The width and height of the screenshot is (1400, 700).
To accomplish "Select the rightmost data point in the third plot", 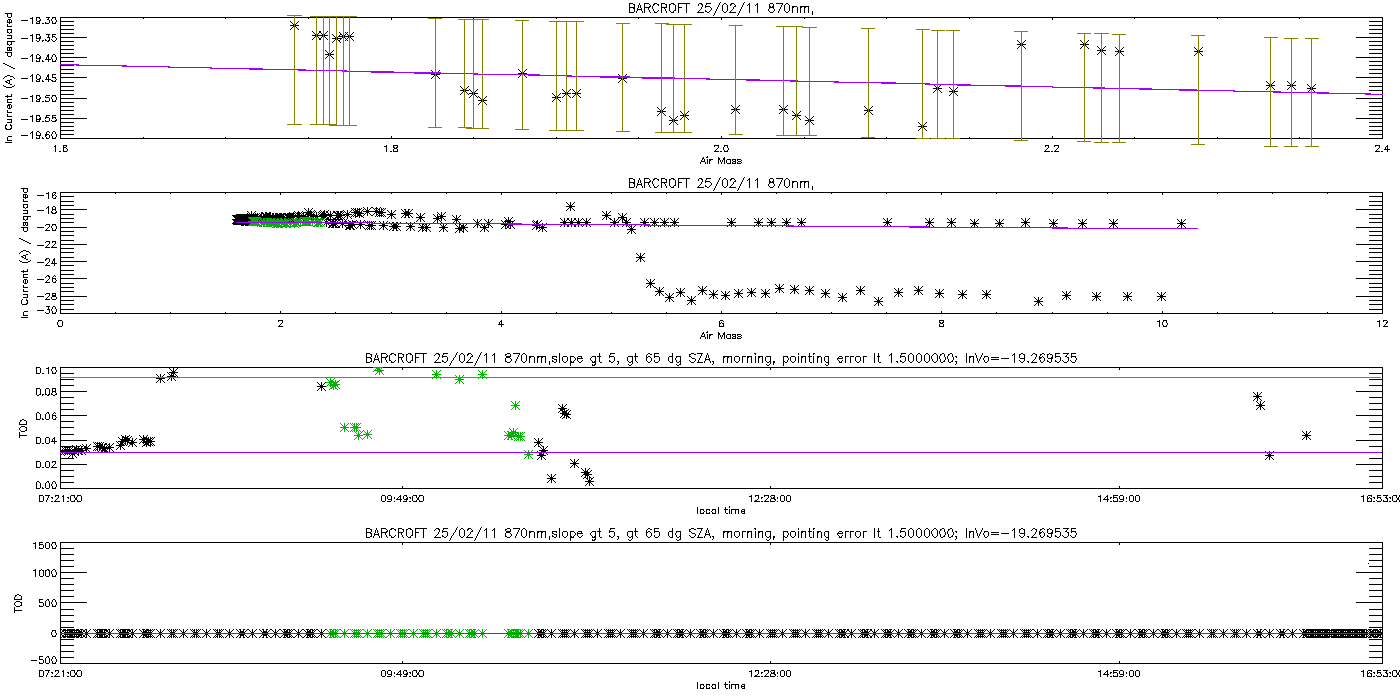I will tap(1306, 435).
